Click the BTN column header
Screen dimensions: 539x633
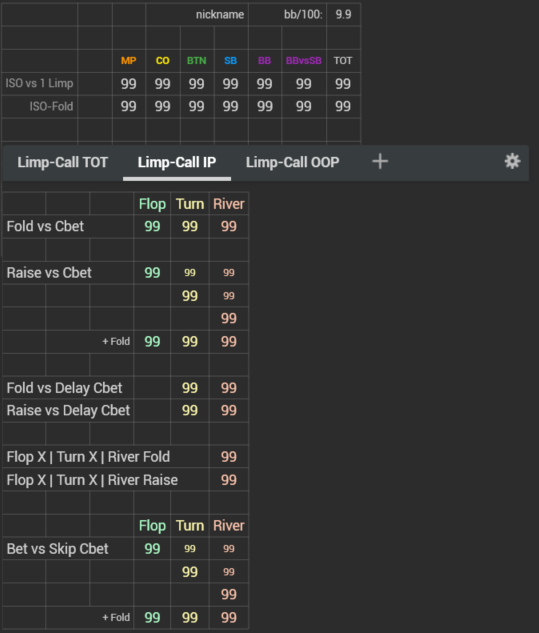coord(197,61)
